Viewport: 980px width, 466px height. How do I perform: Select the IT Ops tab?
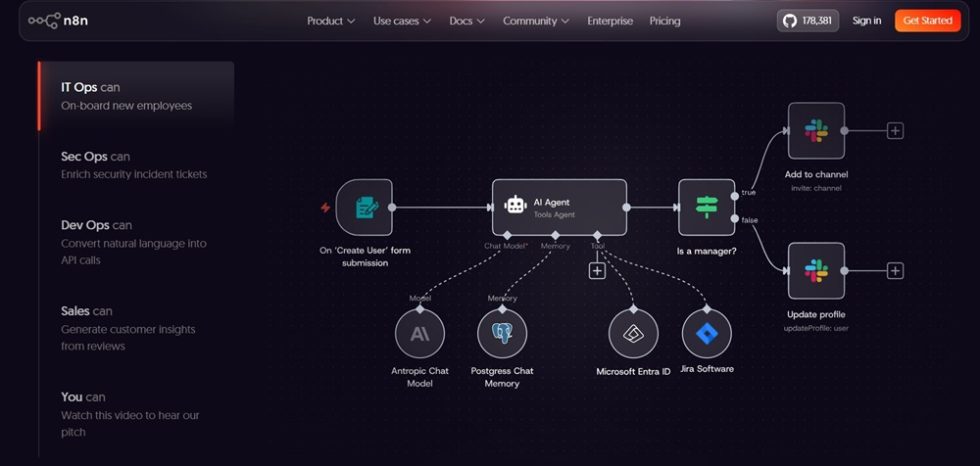tap(136, 96)
